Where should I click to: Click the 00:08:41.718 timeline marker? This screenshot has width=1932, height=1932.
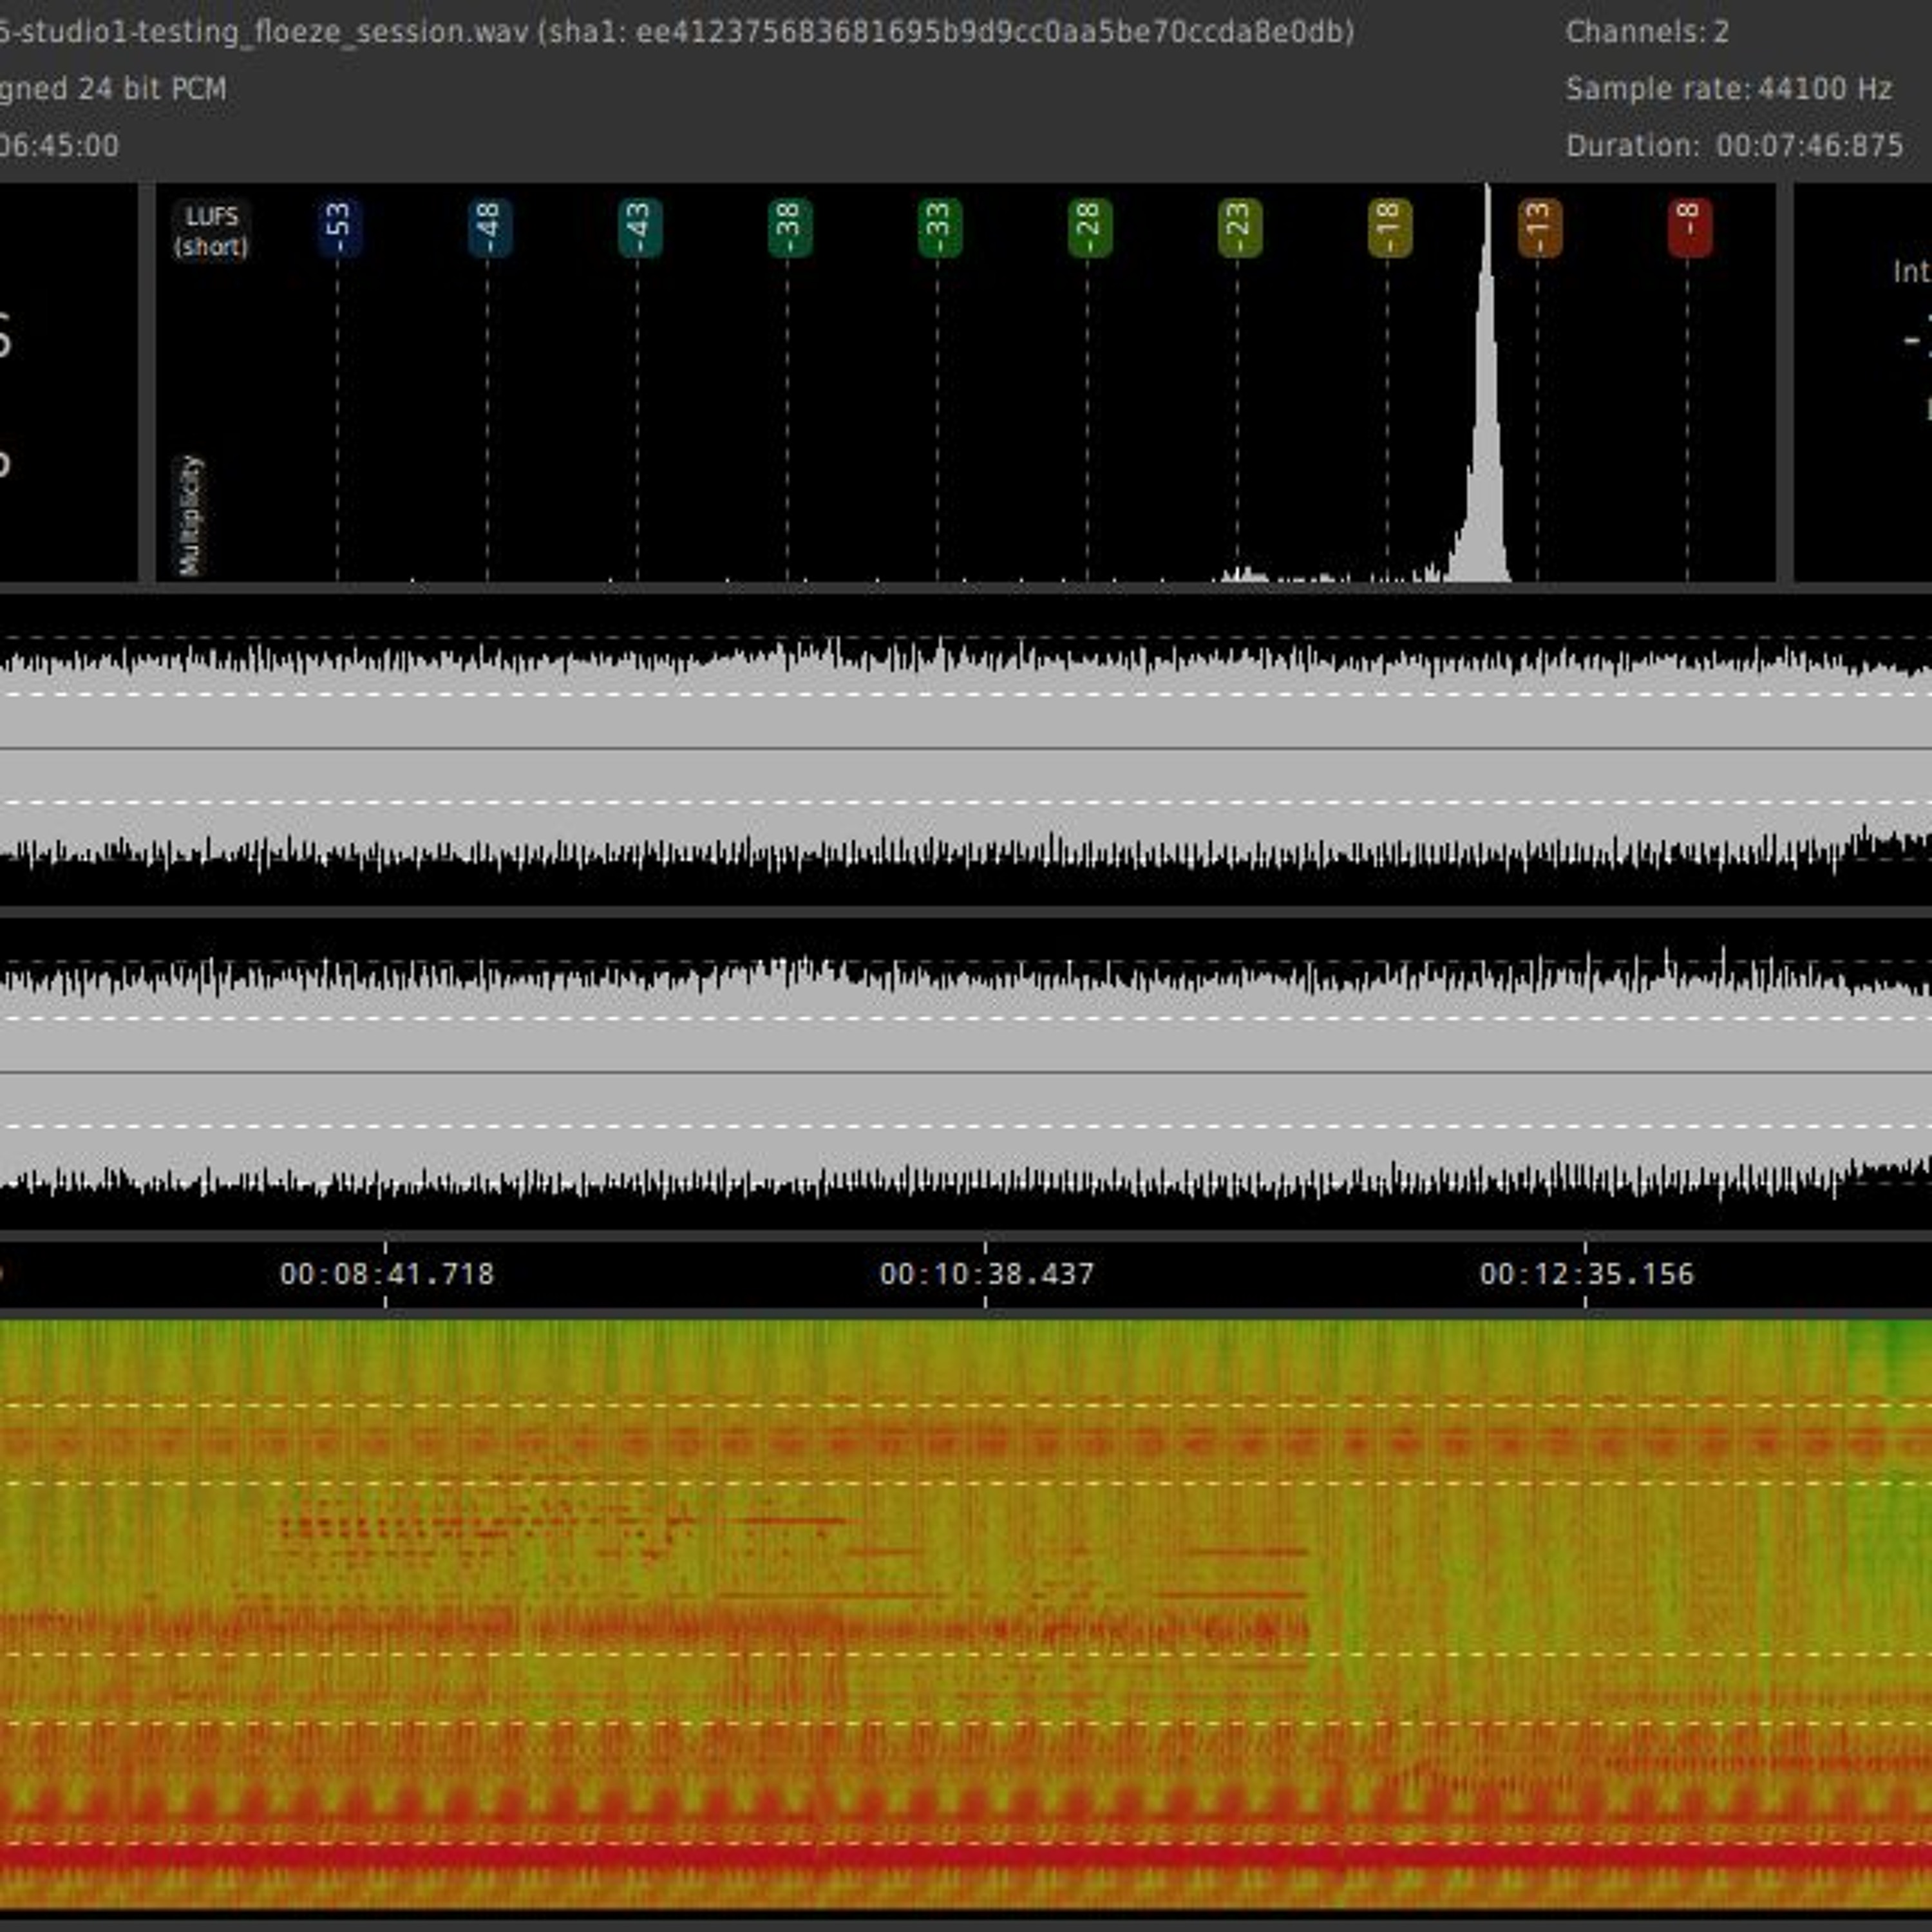(x=386, y=1274)
